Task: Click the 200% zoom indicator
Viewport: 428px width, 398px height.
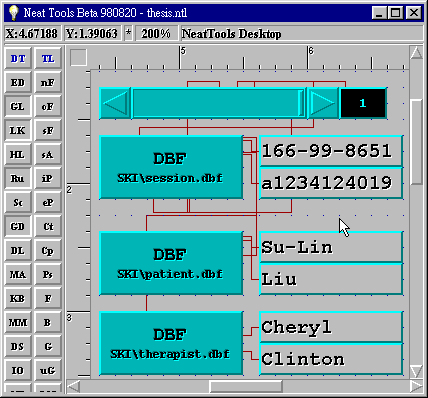Action: [156, 34]
